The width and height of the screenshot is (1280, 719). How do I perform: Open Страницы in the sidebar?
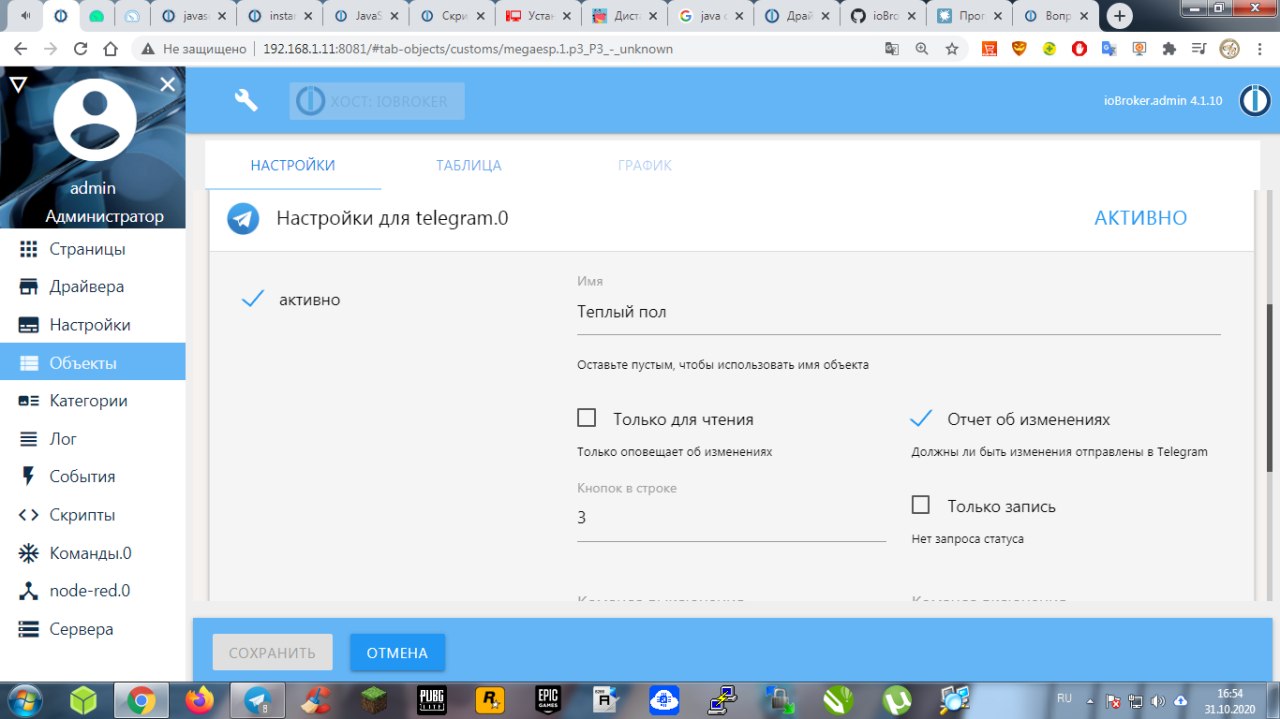pyautogui.click(x=93, y=249)
